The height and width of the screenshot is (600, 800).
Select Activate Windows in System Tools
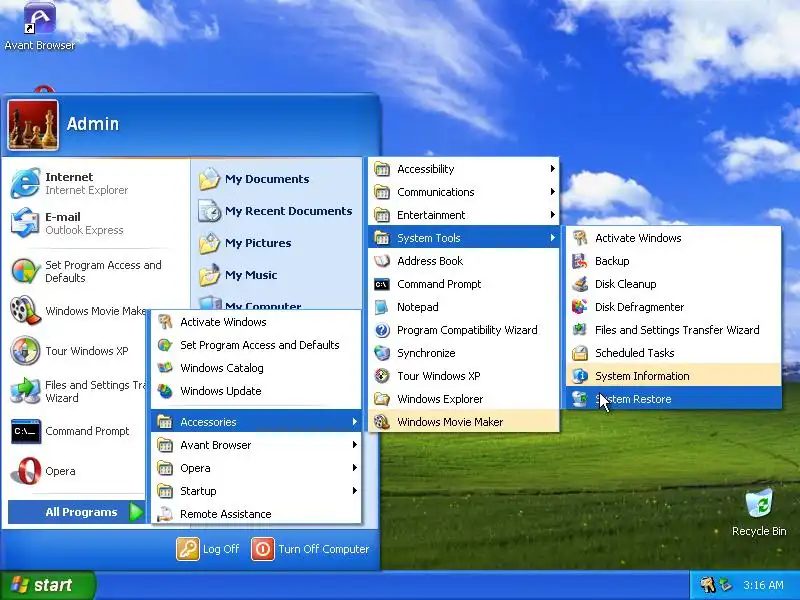673,238
